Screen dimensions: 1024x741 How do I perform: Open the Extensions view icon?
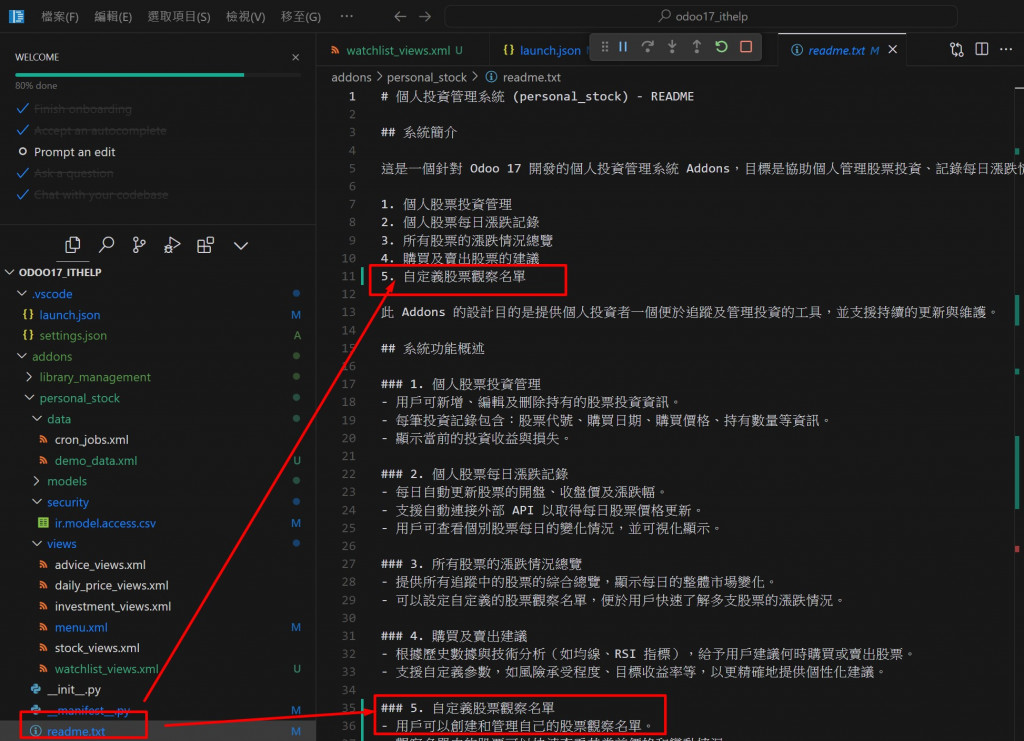(x=206, y=245)
